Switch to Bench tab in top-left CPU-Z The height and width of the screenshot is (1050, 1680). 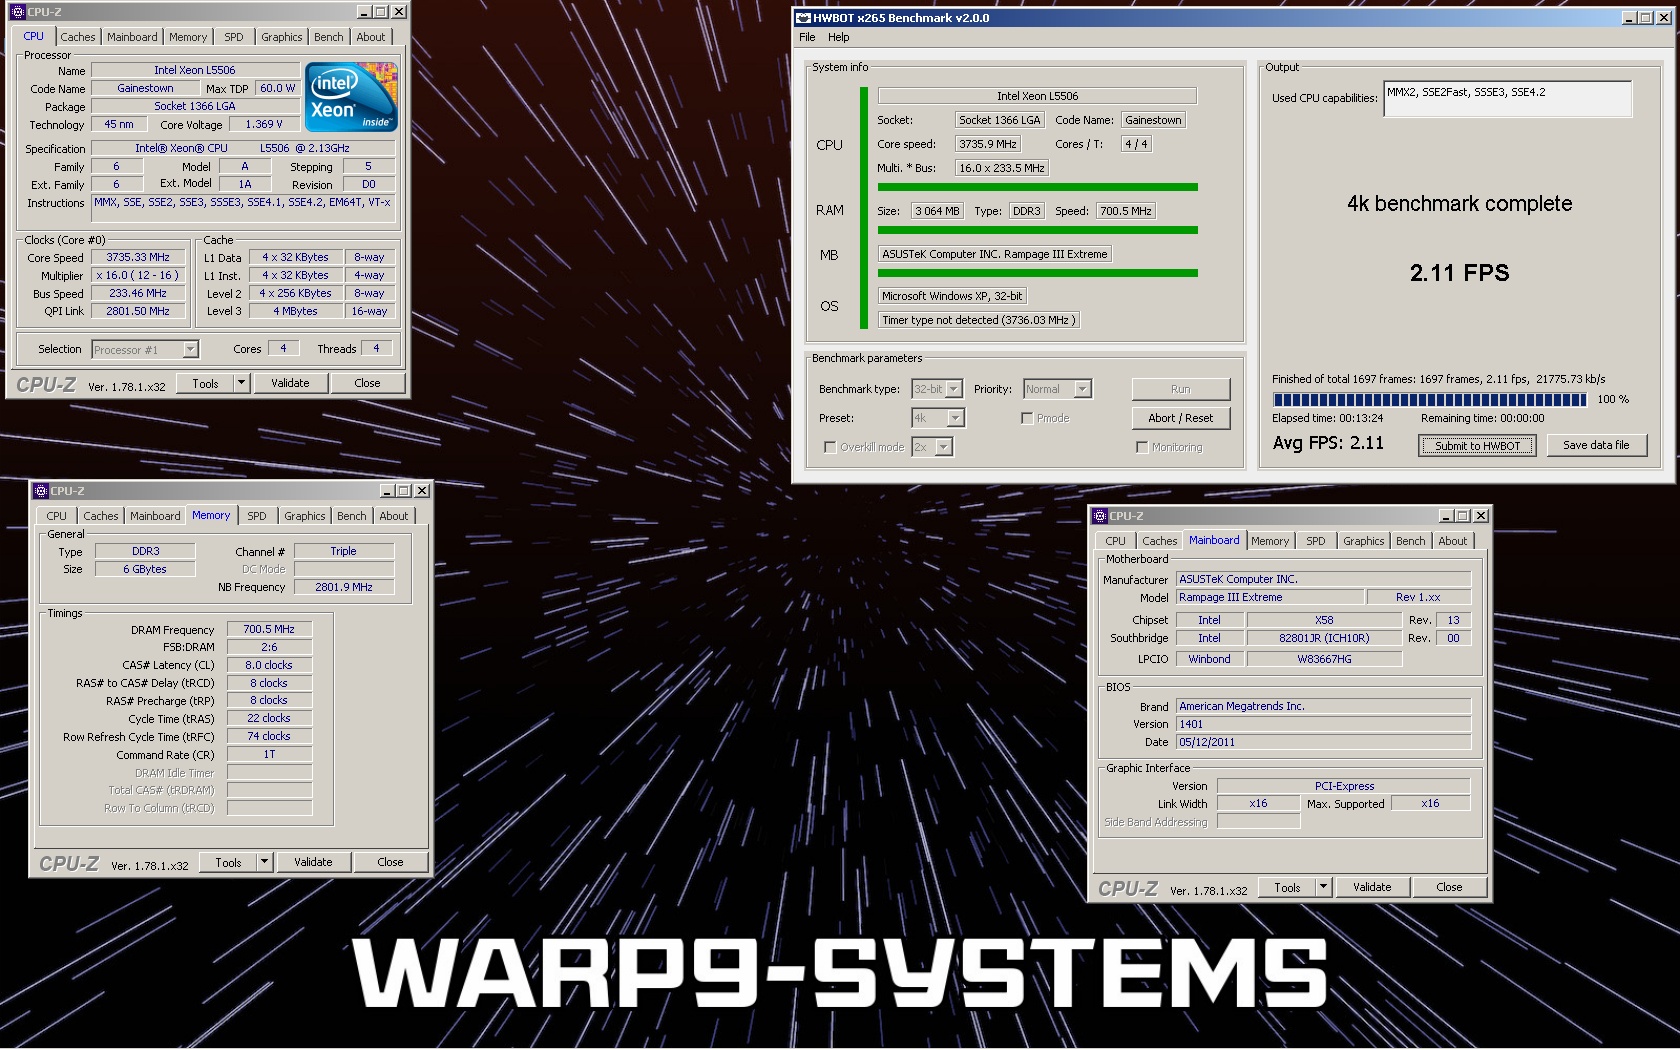click(328, 37)
